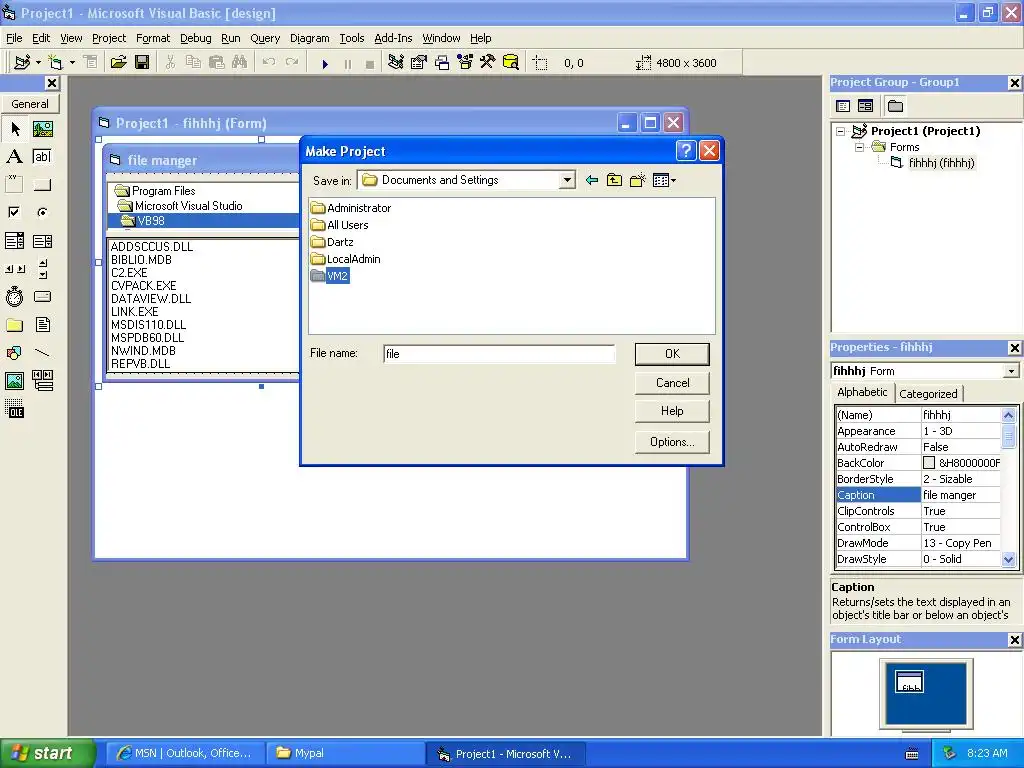The height and width of the screenshot is (768, 1024).
Task: Click Cancel in Make Project dialog
Action: [672, 383]
